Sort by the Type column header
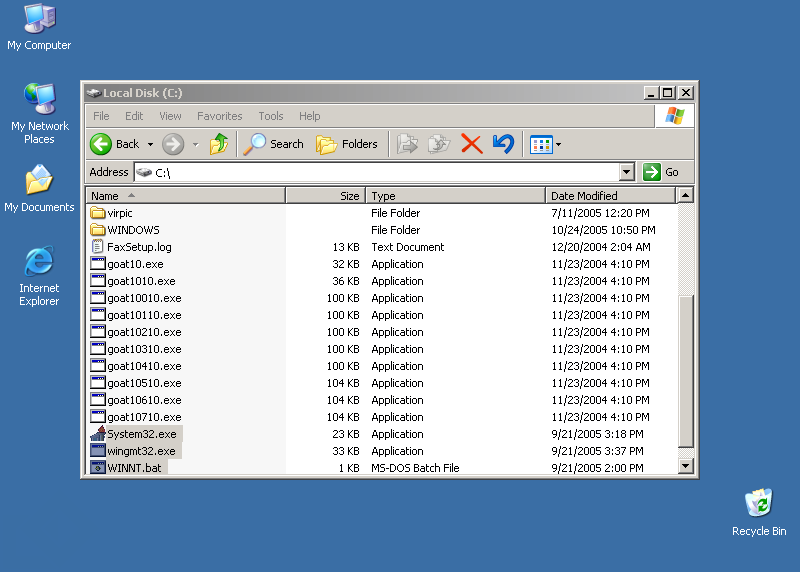Screen dimensions: 800x572 [456, 196]
